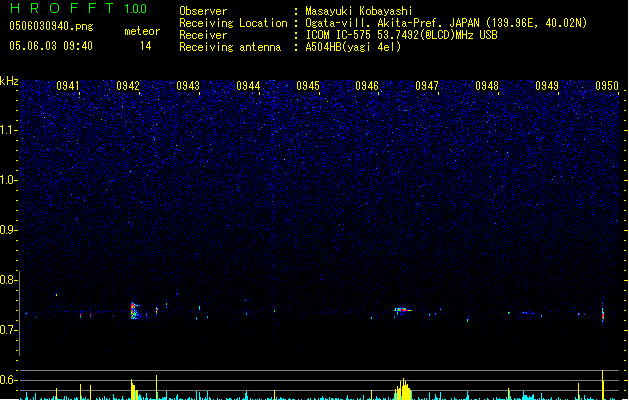Click the 0.7 kHz axis label
The height and width of the screenshot is (400, 629).
pyautogui.click(x=8, y=330)
